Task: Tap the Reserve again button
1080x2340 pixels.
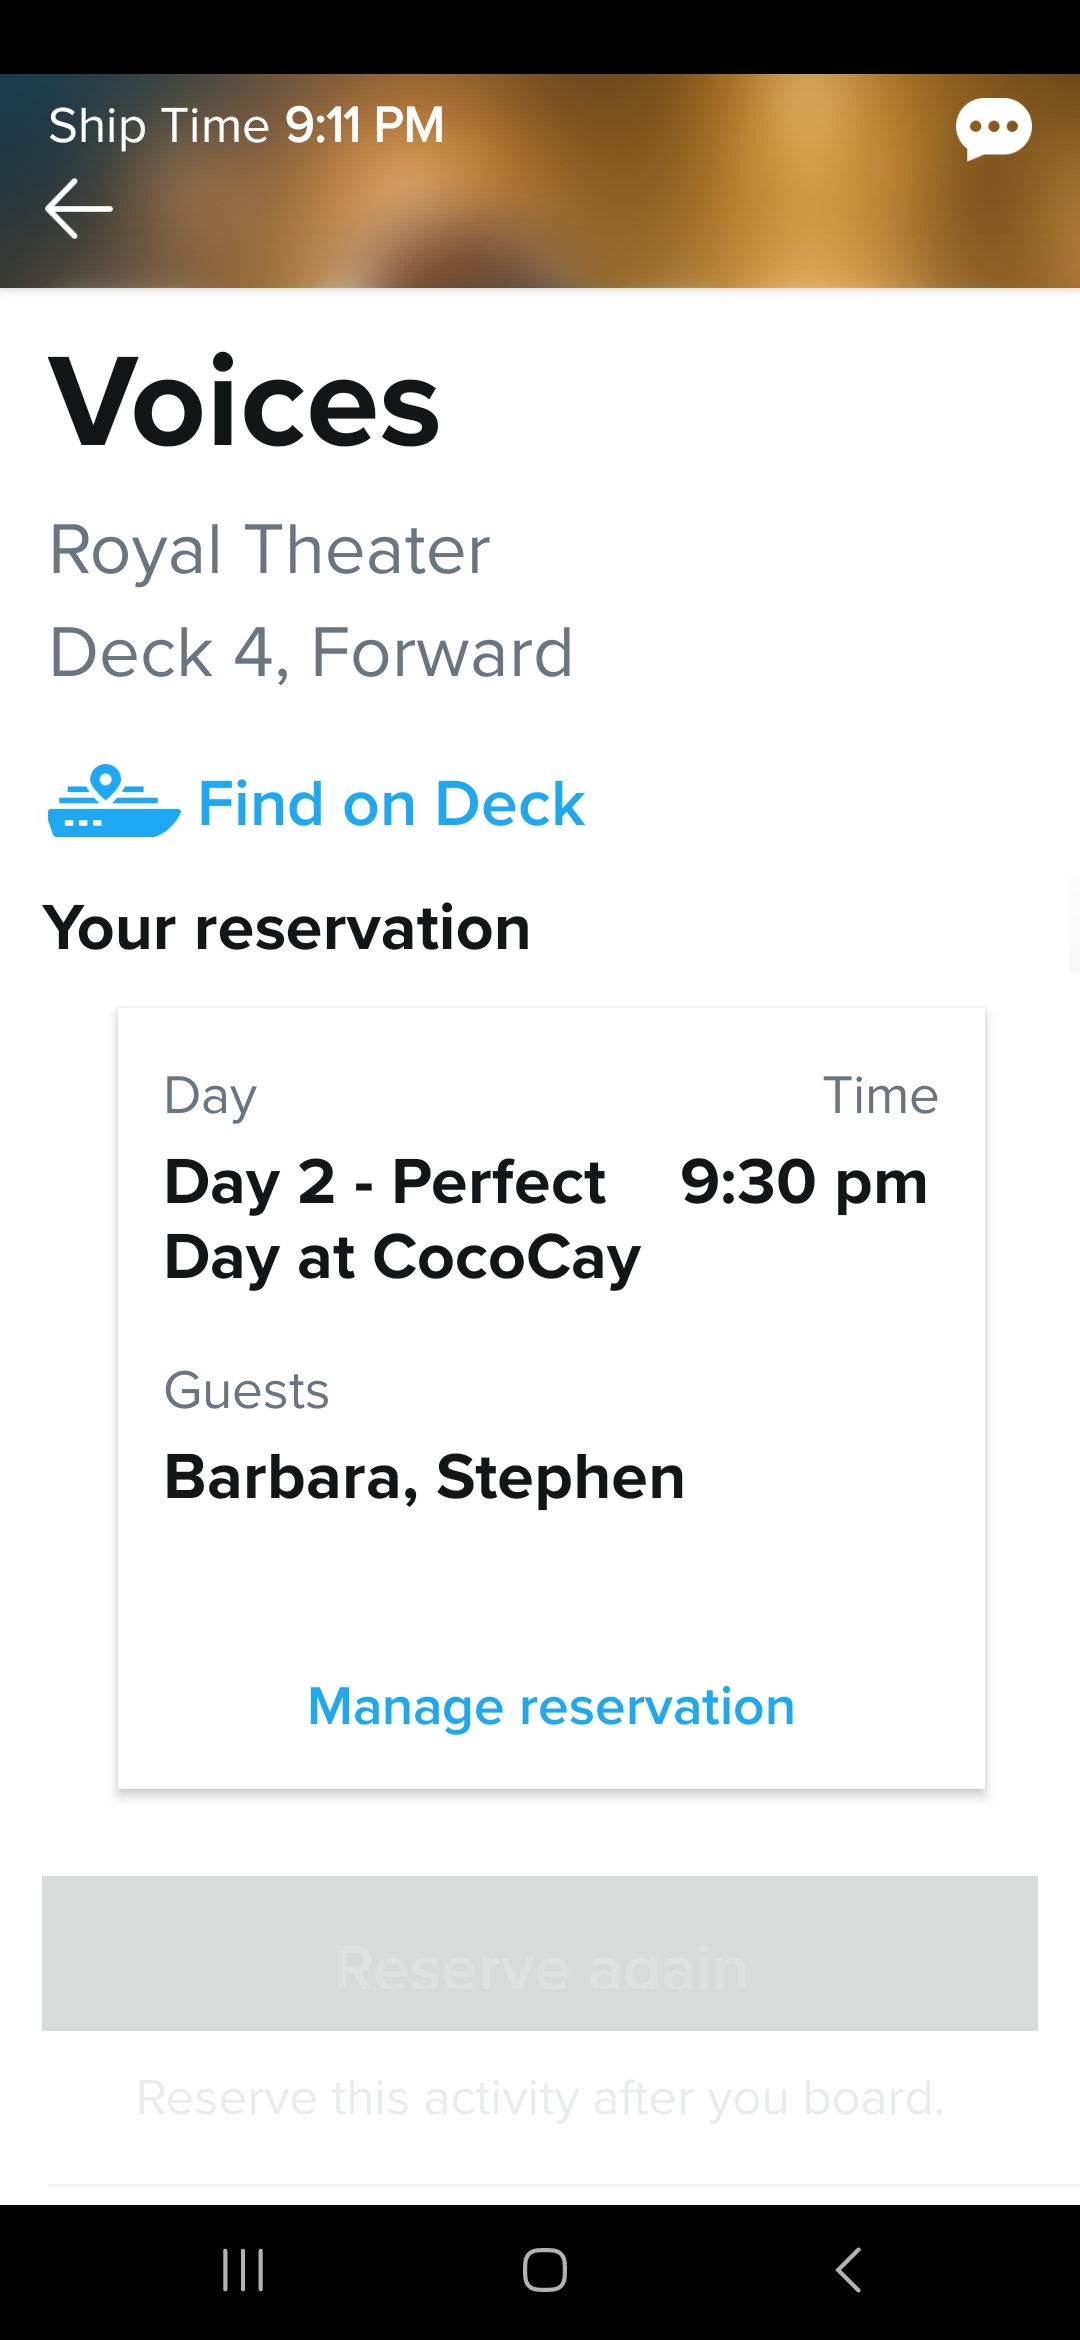Action: click(540, 1953)
